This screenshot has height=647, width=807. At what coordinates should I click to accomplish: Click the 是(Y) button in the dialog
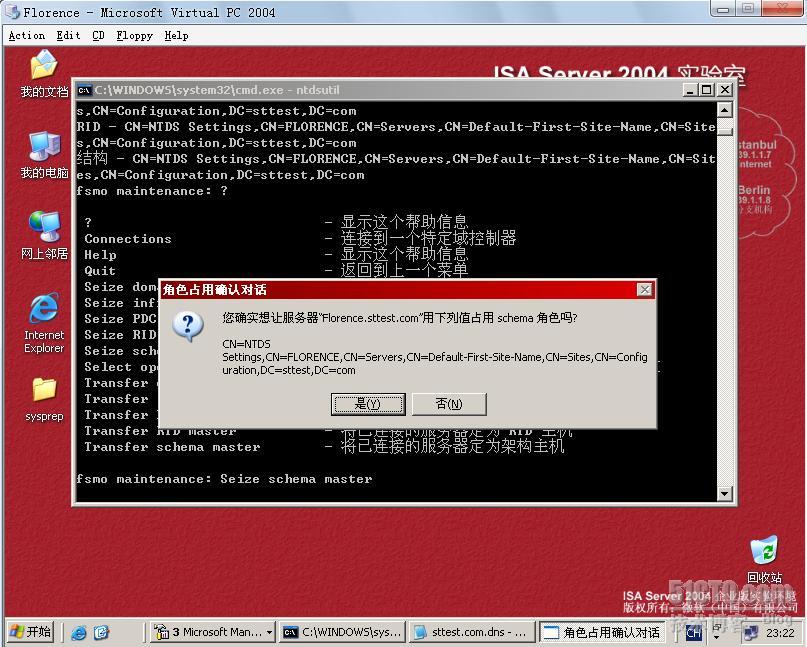pos(368,404)
